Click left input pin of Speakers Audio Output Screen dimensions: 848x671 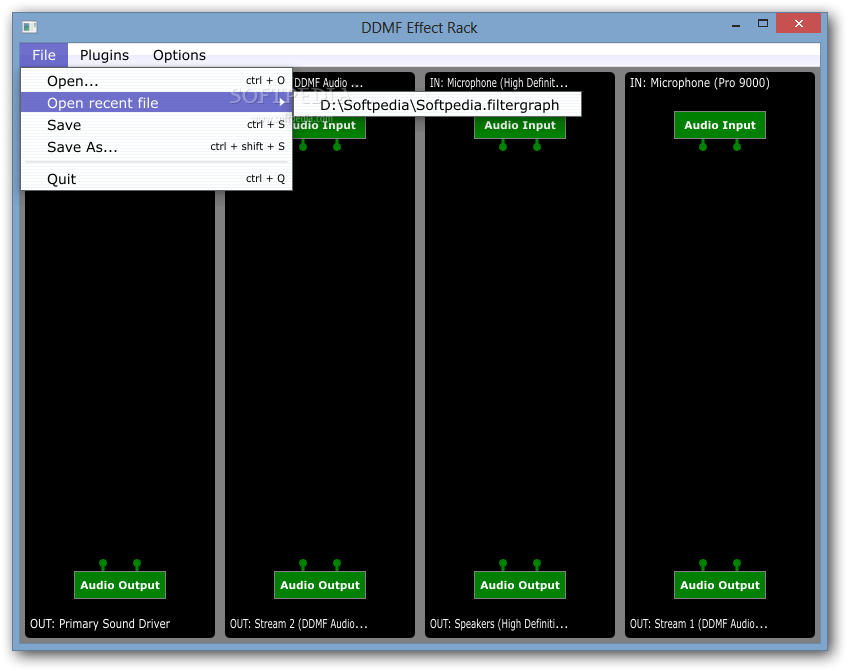pos(503,565)
